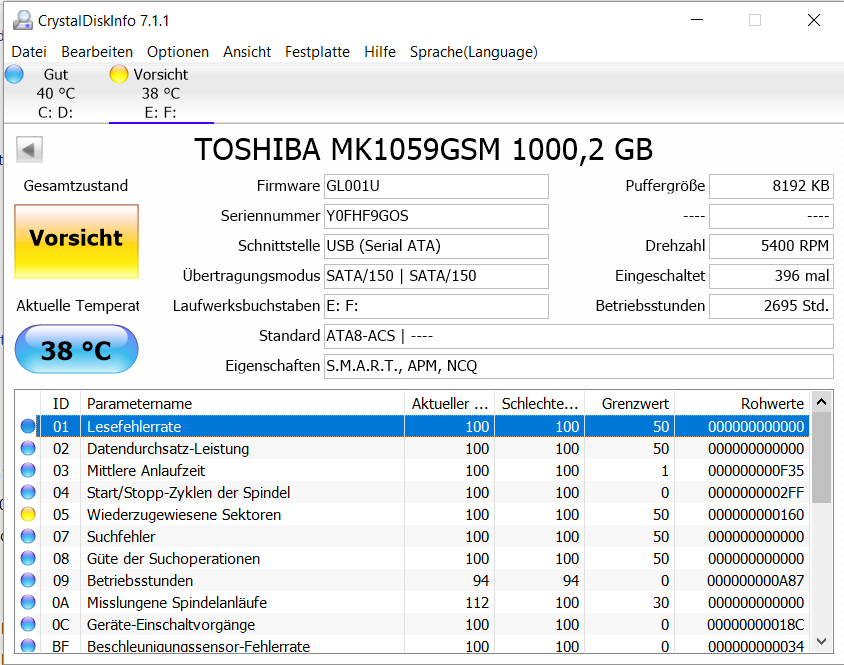Click the Schlechte... column header
The width and height of the screenshot is (844, 665).
[540, 404]
